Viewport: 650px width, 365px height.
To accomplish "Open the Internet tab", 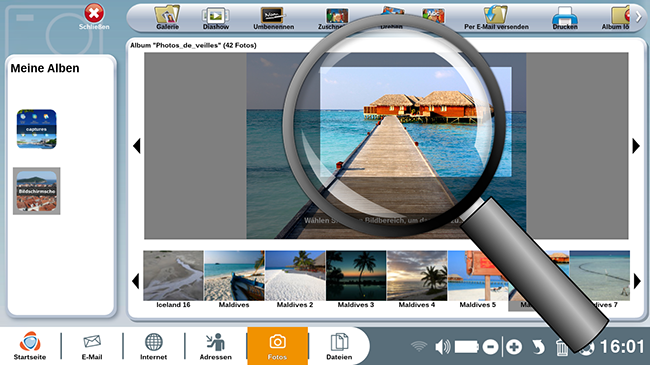I will [153, 346].
